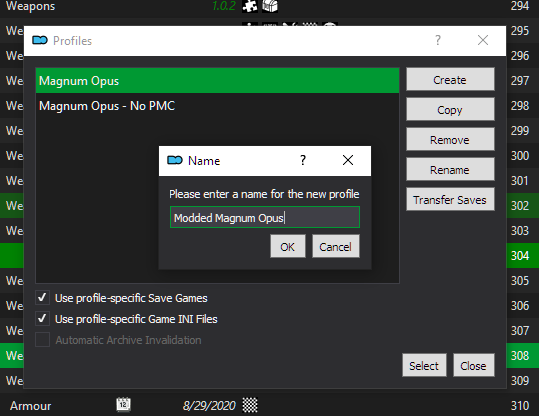Toggle Use profile-specific Save Games checkbox
This screenshot has width=539, height=416.
(x=42, y=298)
